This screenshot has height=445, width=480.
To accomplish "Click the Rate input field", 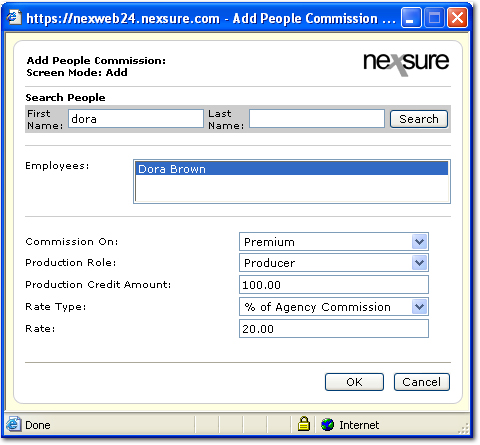I will coord(334,329).
